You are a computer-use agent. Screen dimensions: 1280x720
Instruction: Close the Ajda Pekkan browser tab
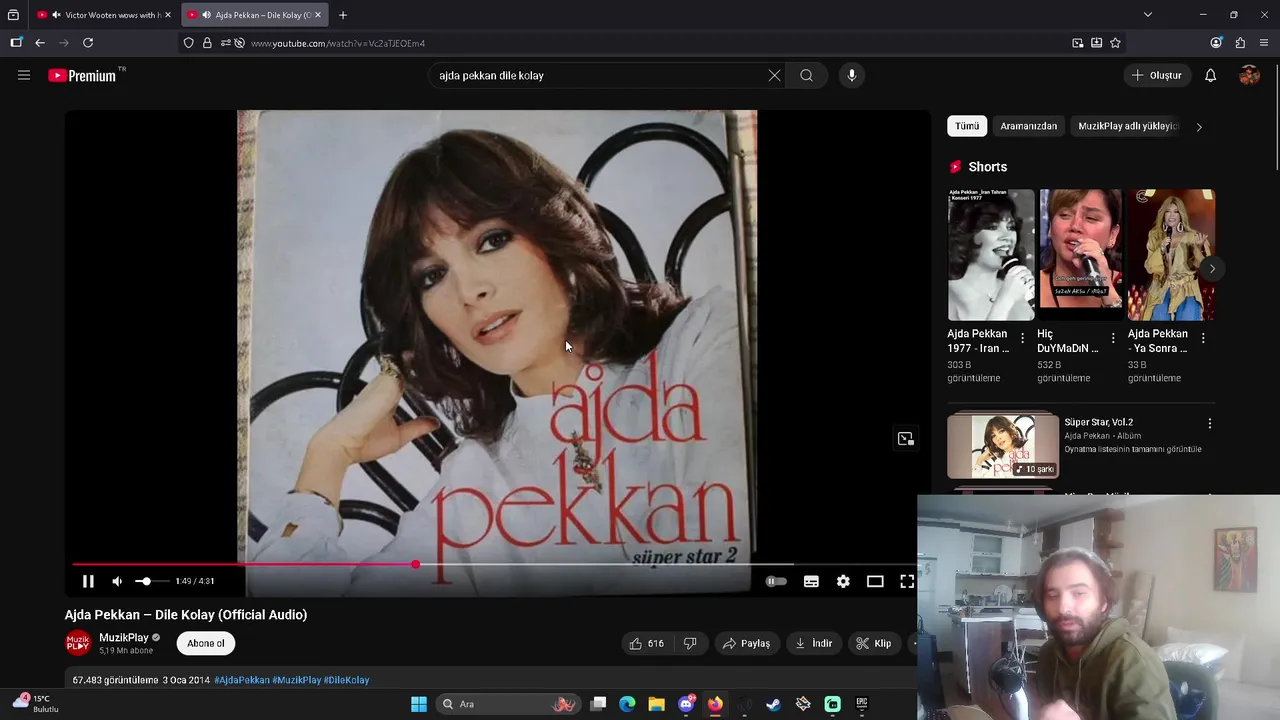click(318, 15)
